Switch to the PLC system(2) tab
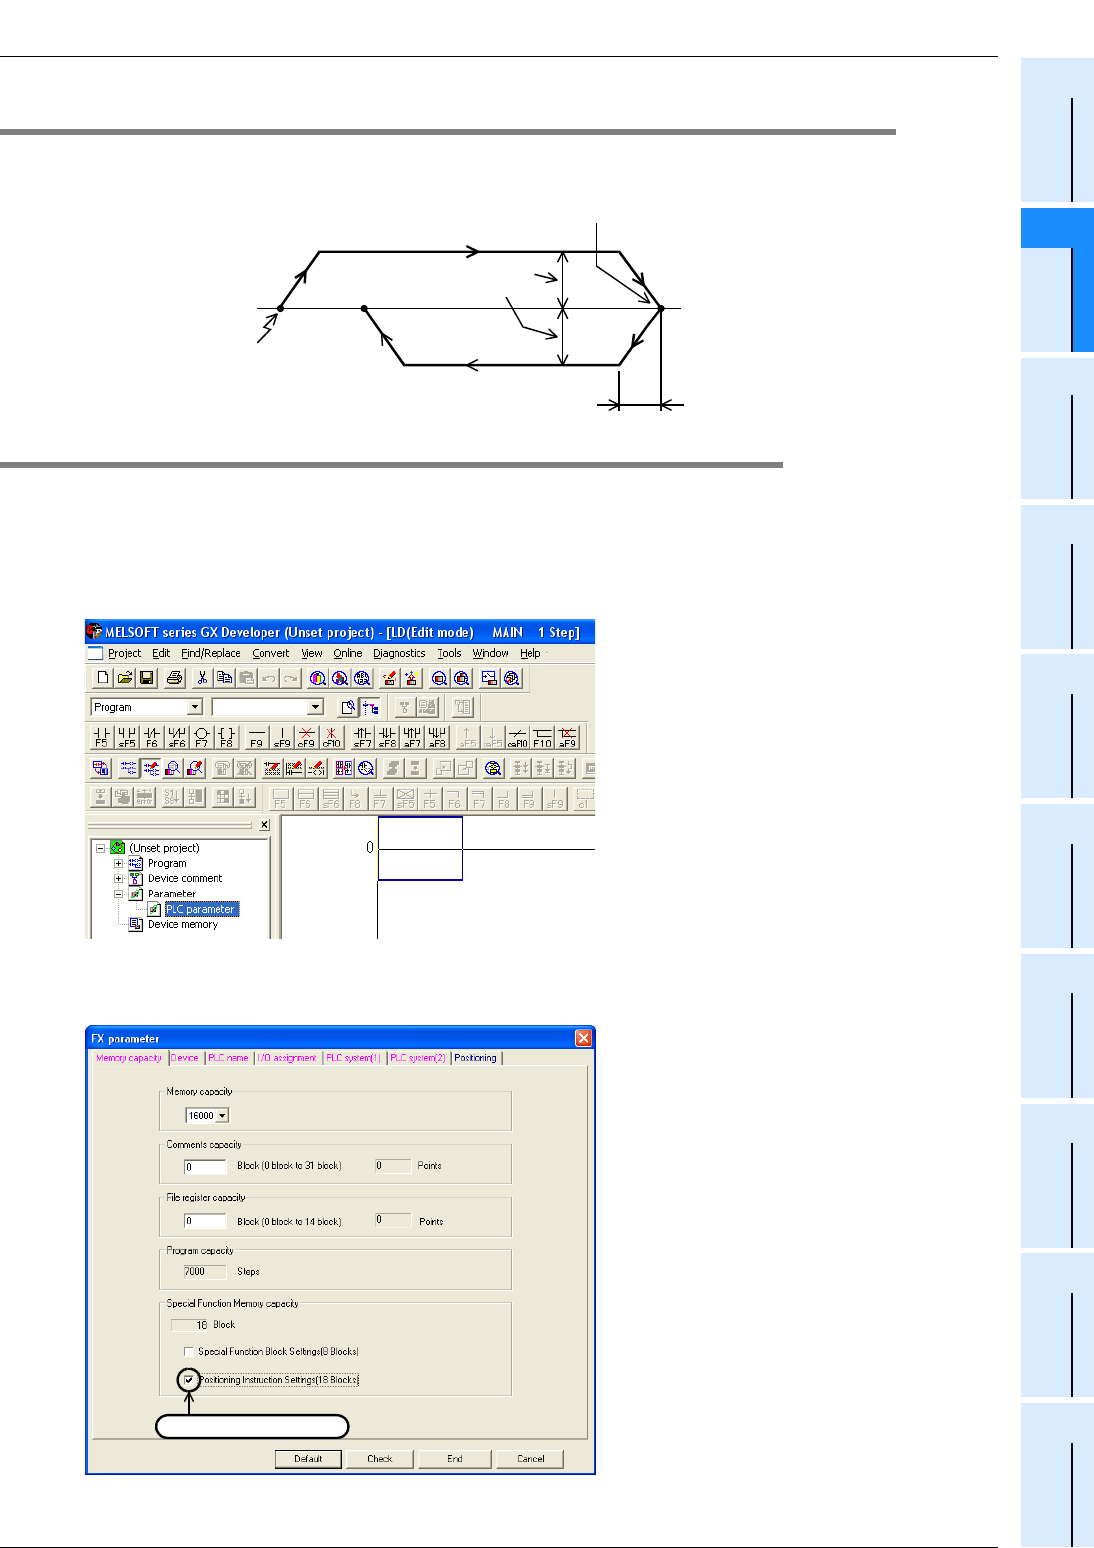The height and width of the screenshot is (1548, 1094). (x=418, y=1058)
